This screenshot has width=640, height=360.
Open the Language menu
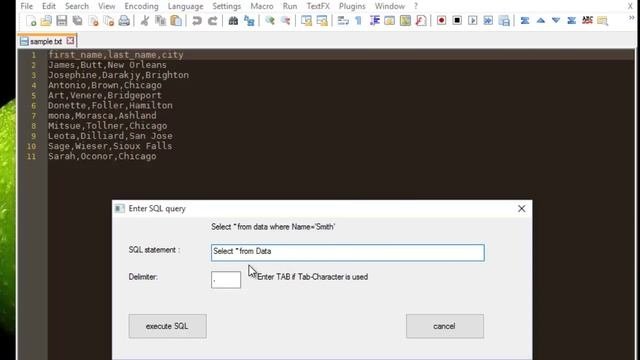pyautogui.click(x=185, y=6)
